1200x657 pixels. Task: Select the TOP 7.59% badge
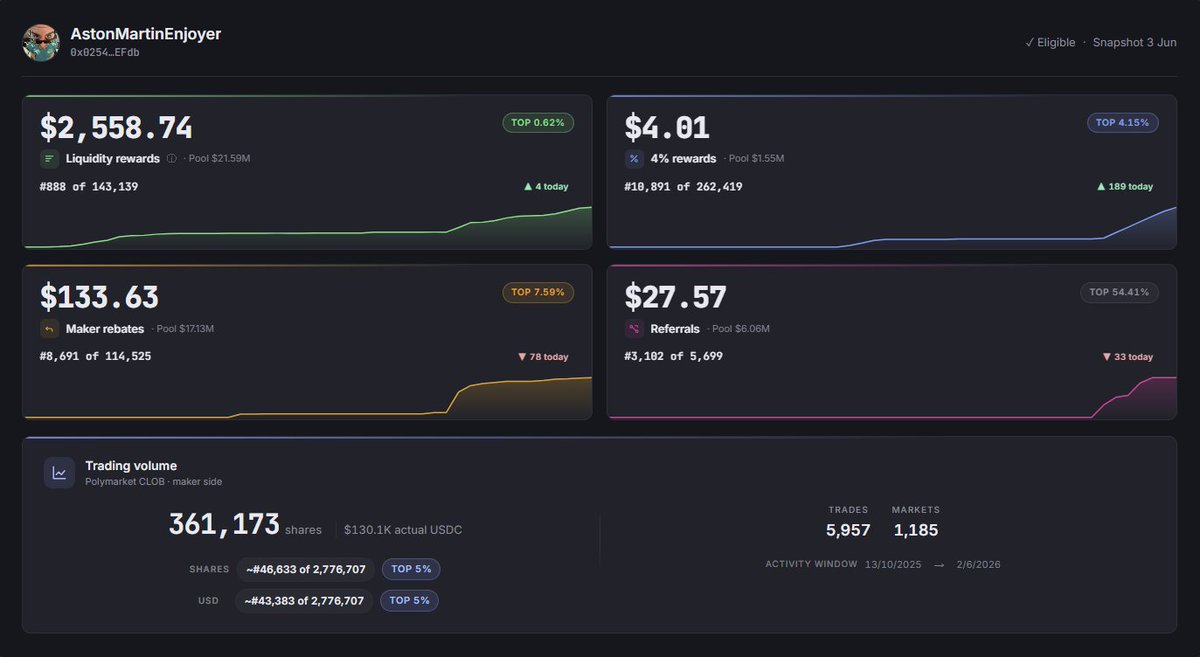(538, 293)
